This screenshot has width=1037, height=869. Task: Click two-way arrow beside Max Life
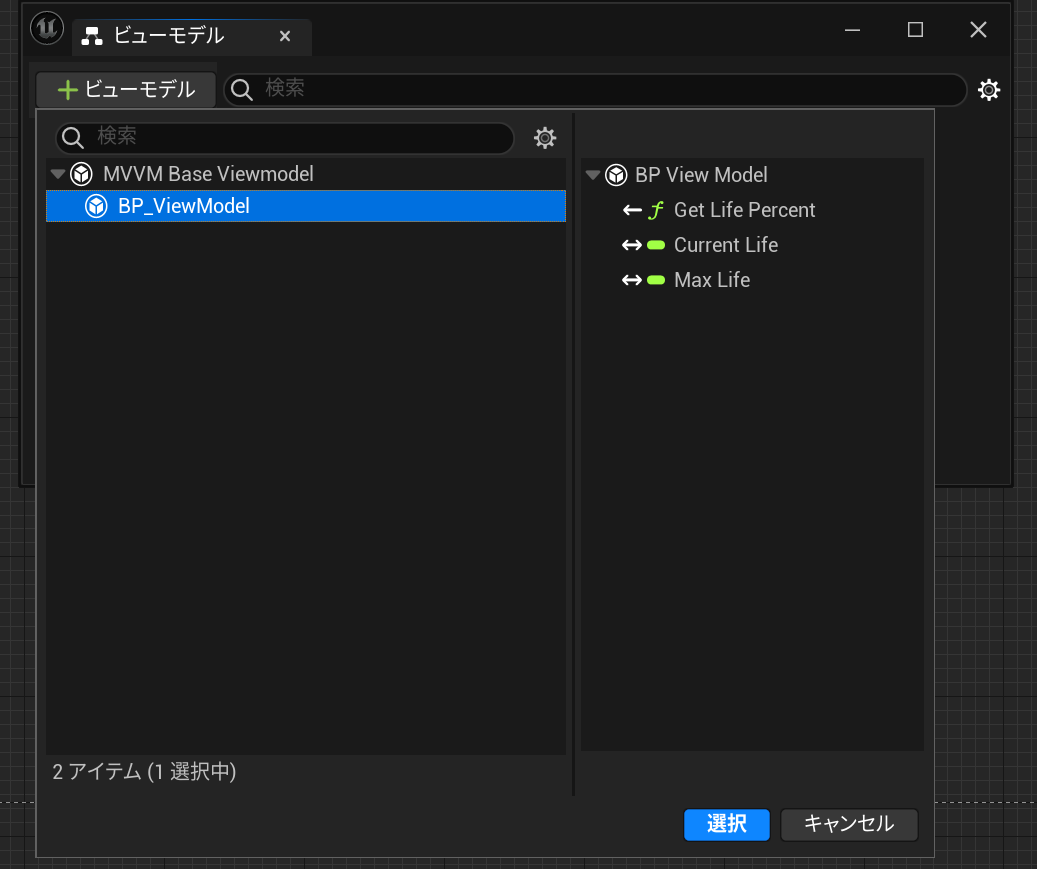632,280
